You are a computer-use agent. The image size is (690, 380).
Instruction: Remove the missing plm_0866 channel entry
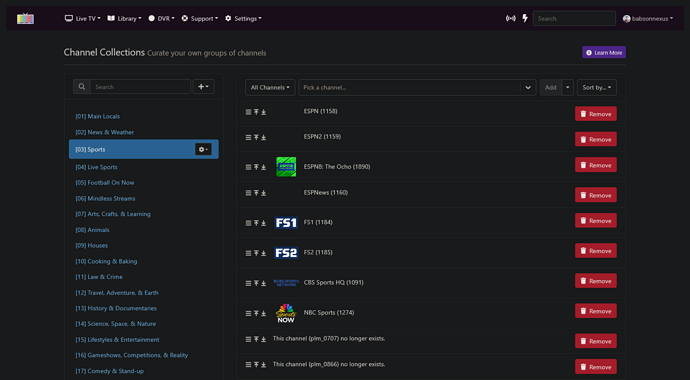point(596,367)
